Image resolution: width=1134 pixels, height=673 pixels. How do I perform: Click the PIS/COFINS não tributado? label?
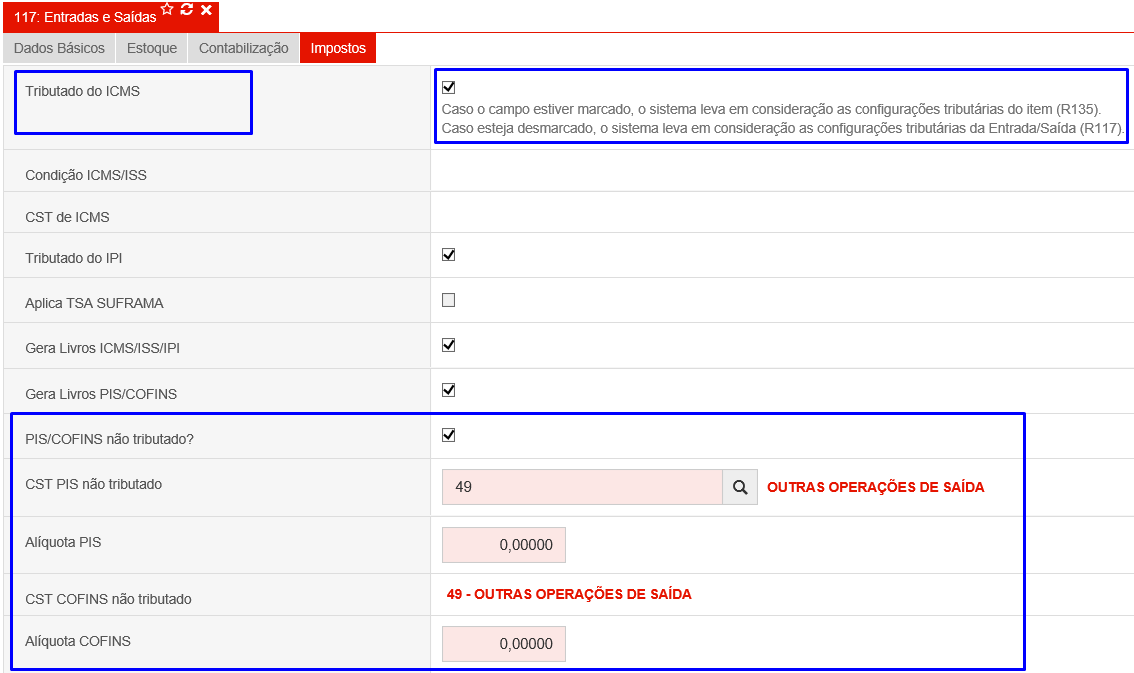point(109,439)
